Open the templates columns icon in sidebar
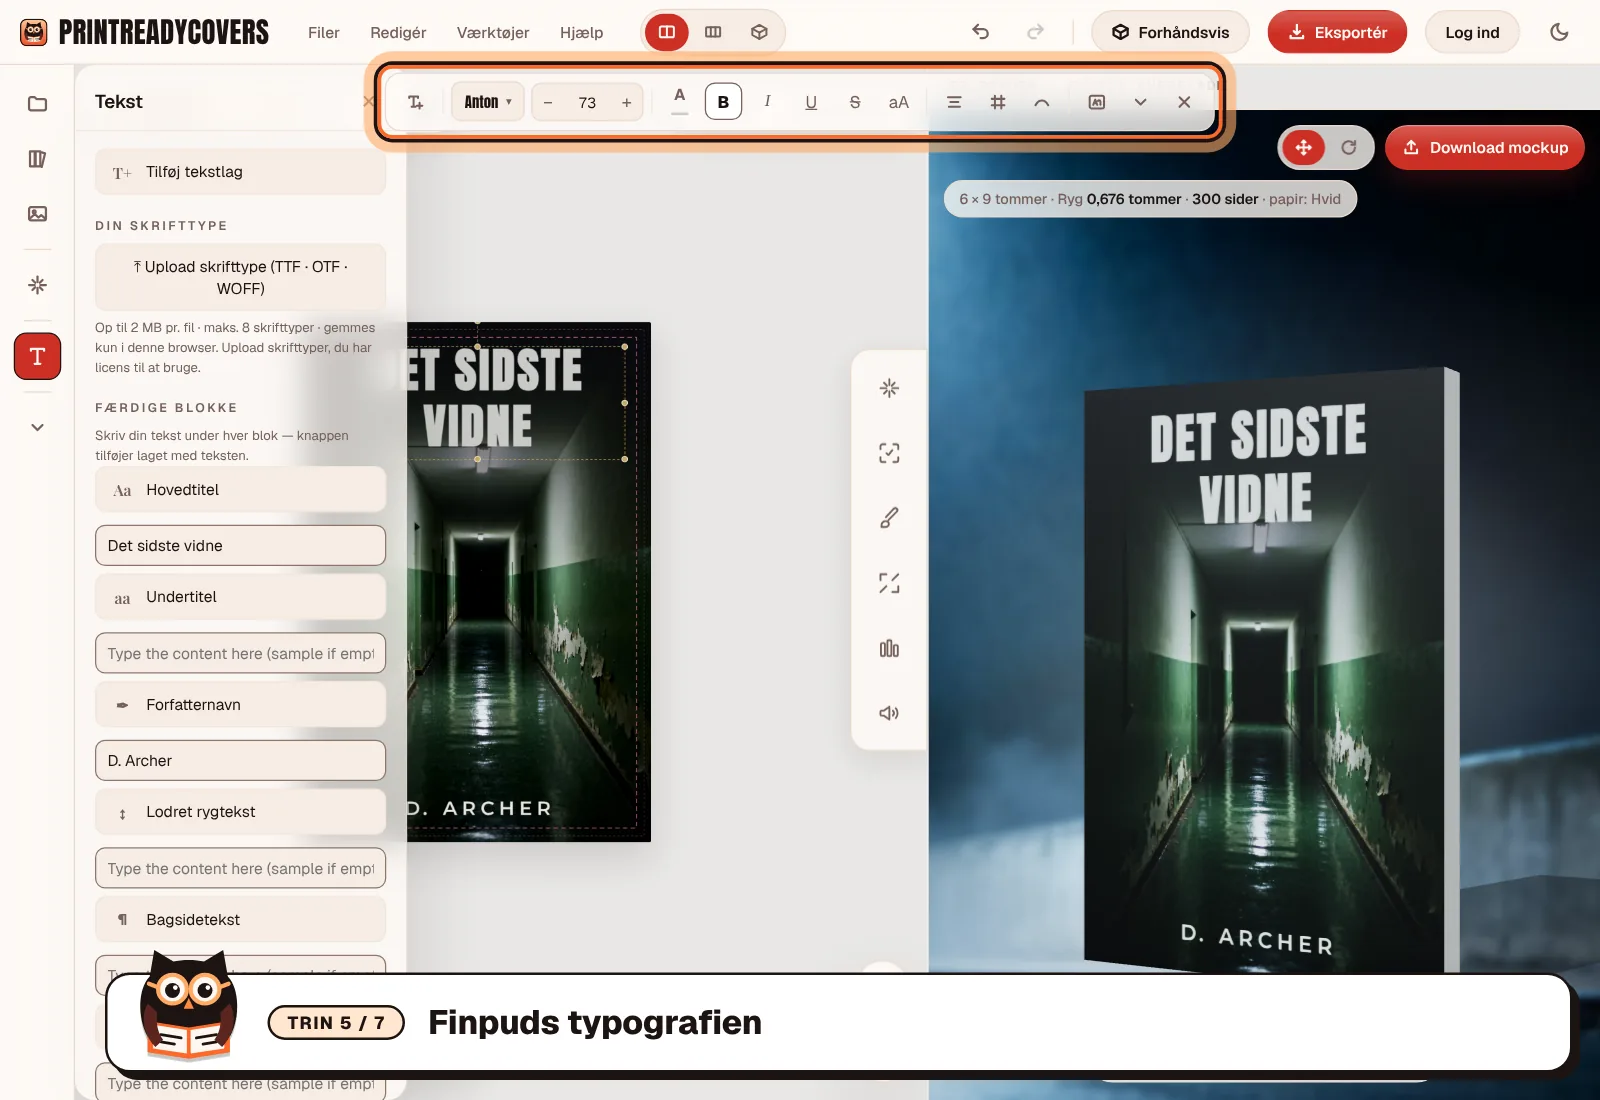This screenshot has width=1600, height=1100. [37, 159]
